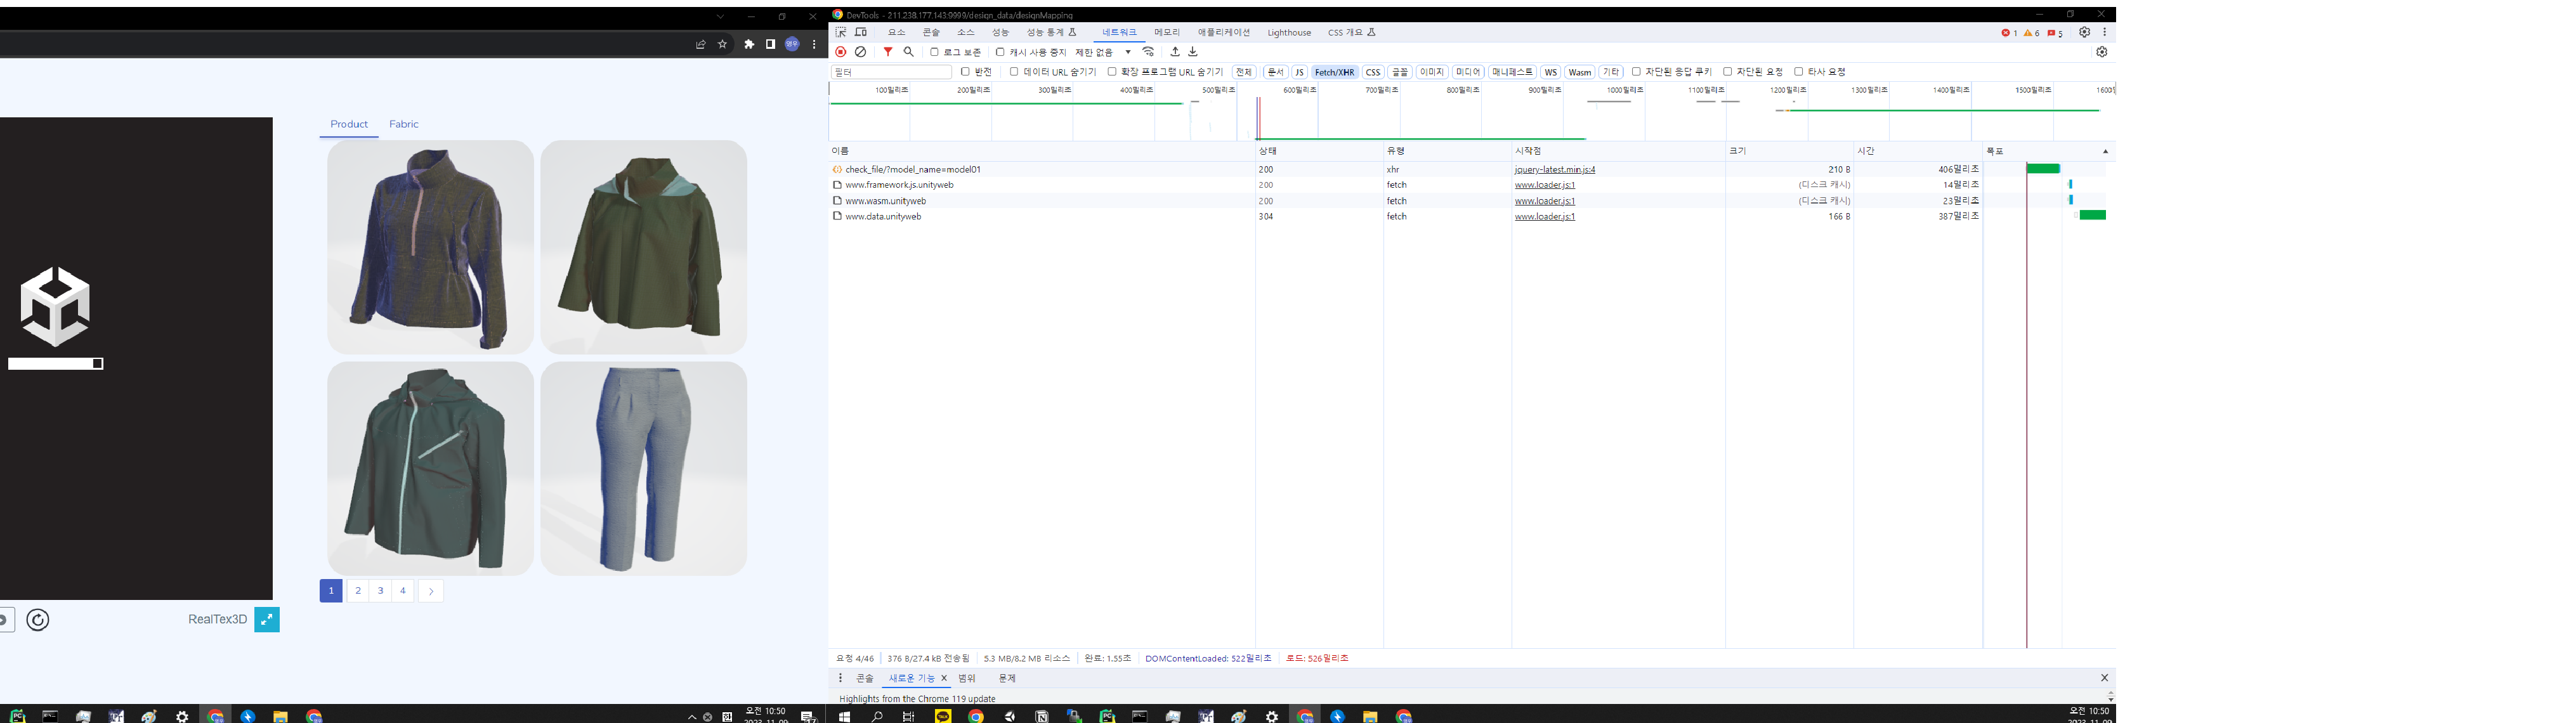Open the jquery-latest.min.js:4 initiator link

click(x=1554, y=170)
